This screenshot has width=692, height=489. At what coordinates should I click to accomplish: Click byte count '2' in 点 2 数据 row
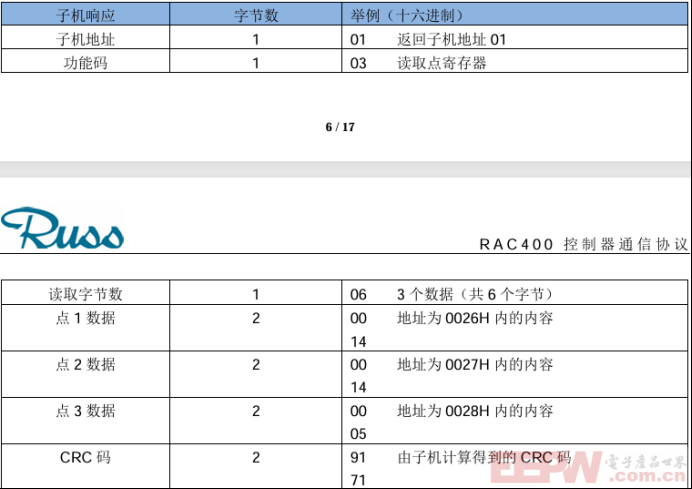[x=256, y=365]
